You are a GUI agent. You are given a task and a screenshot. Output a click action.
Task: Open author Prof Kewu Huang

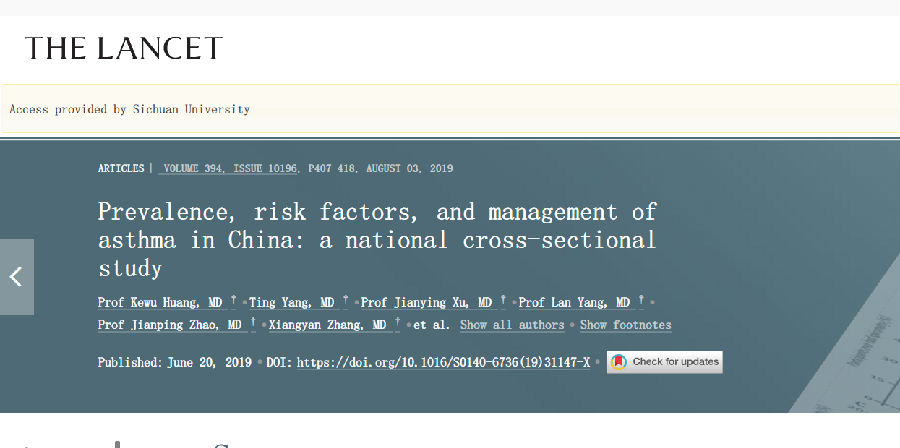tap(160, 303)
